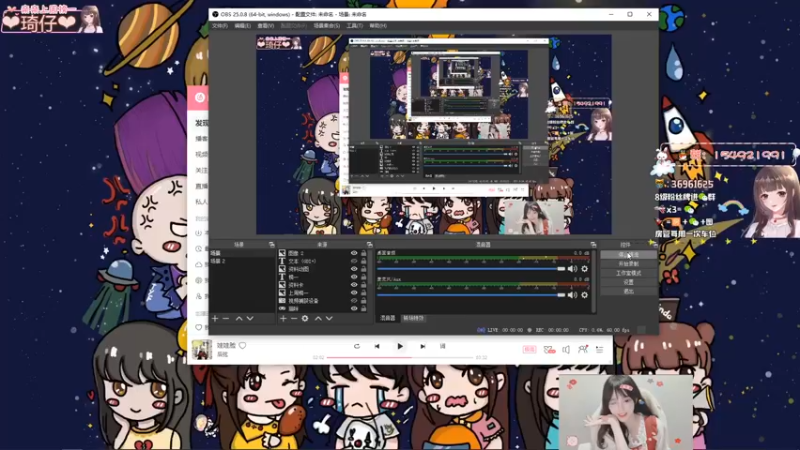Skip to next track in music player

coord(422,346)
